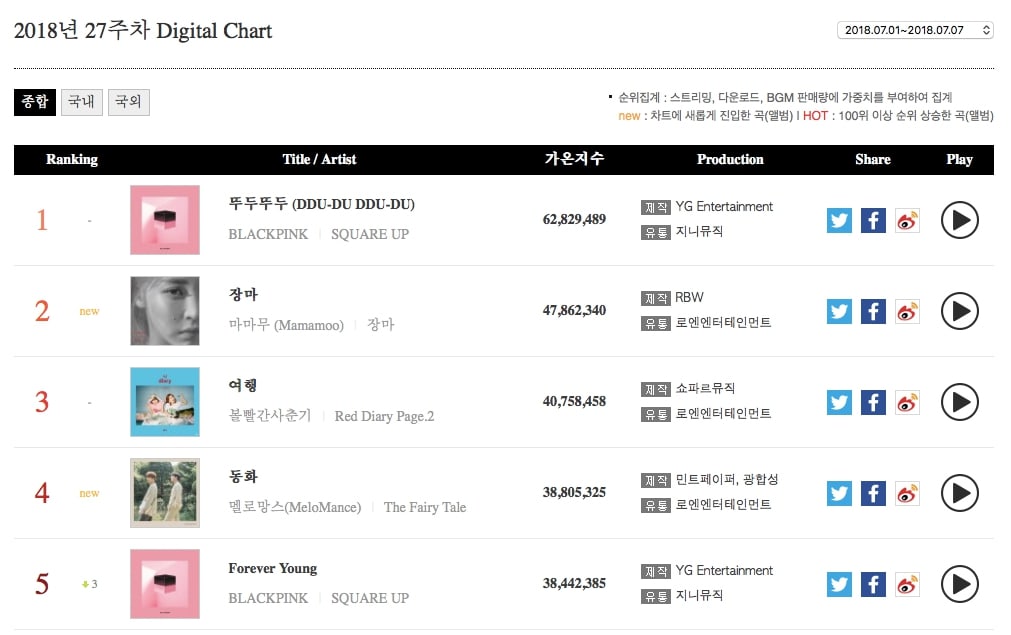Open the 뚜두뚜두 (DDU-DU DDU-DU) song title
The height and width of the screenshot is (635, 1011).
[x=321, y=204]
